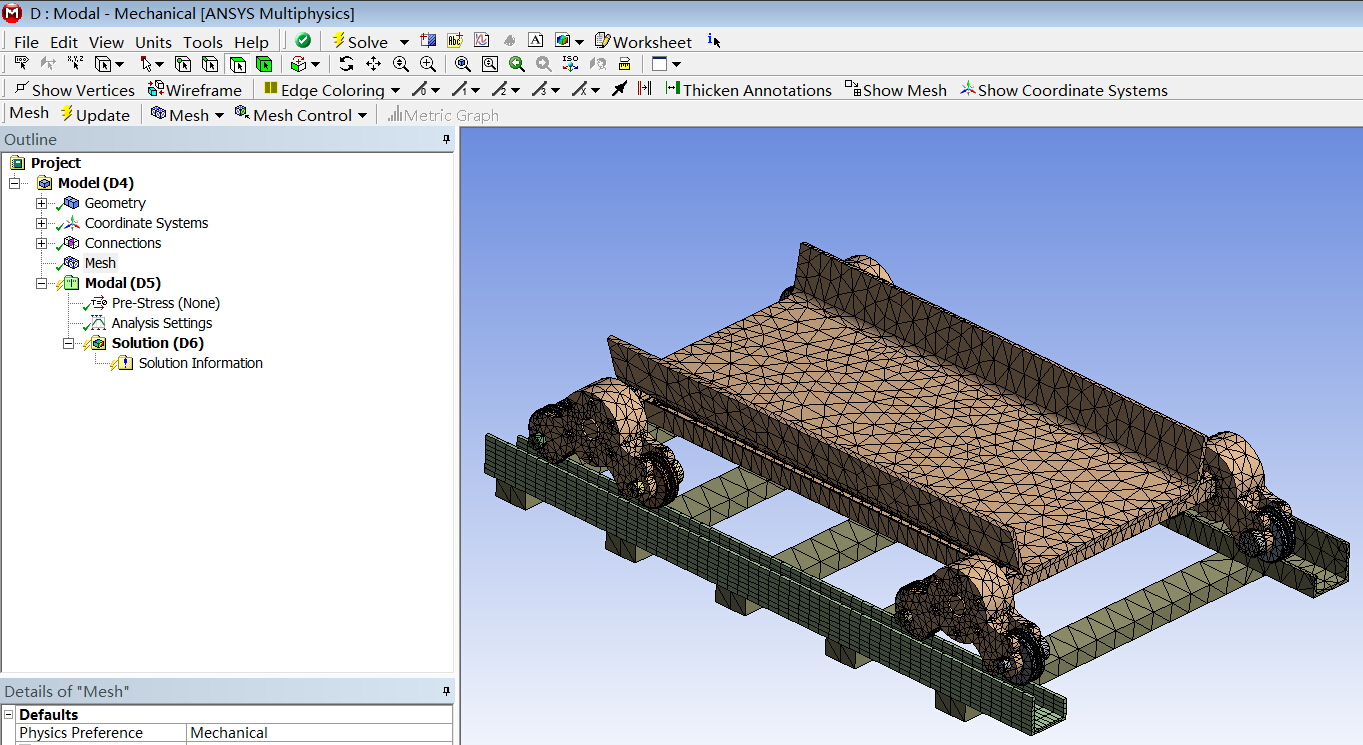Click the ISO isometric view icon
The image size is (1363, 745).
coord(570,64)
